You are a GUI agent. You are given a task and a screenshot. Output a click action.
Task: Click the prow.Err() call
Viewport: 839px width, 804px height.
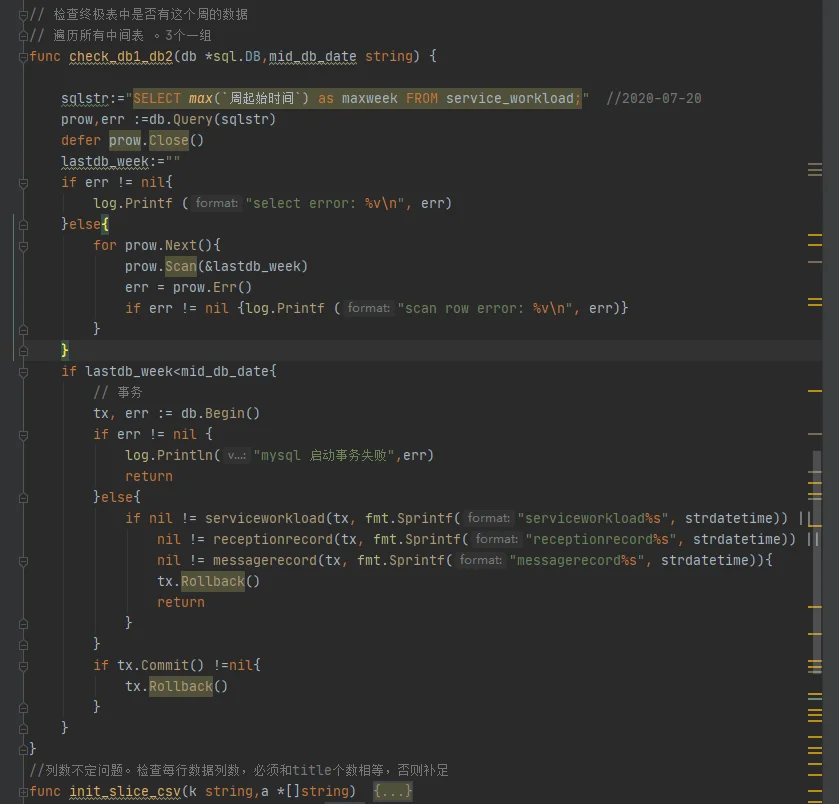212,288
